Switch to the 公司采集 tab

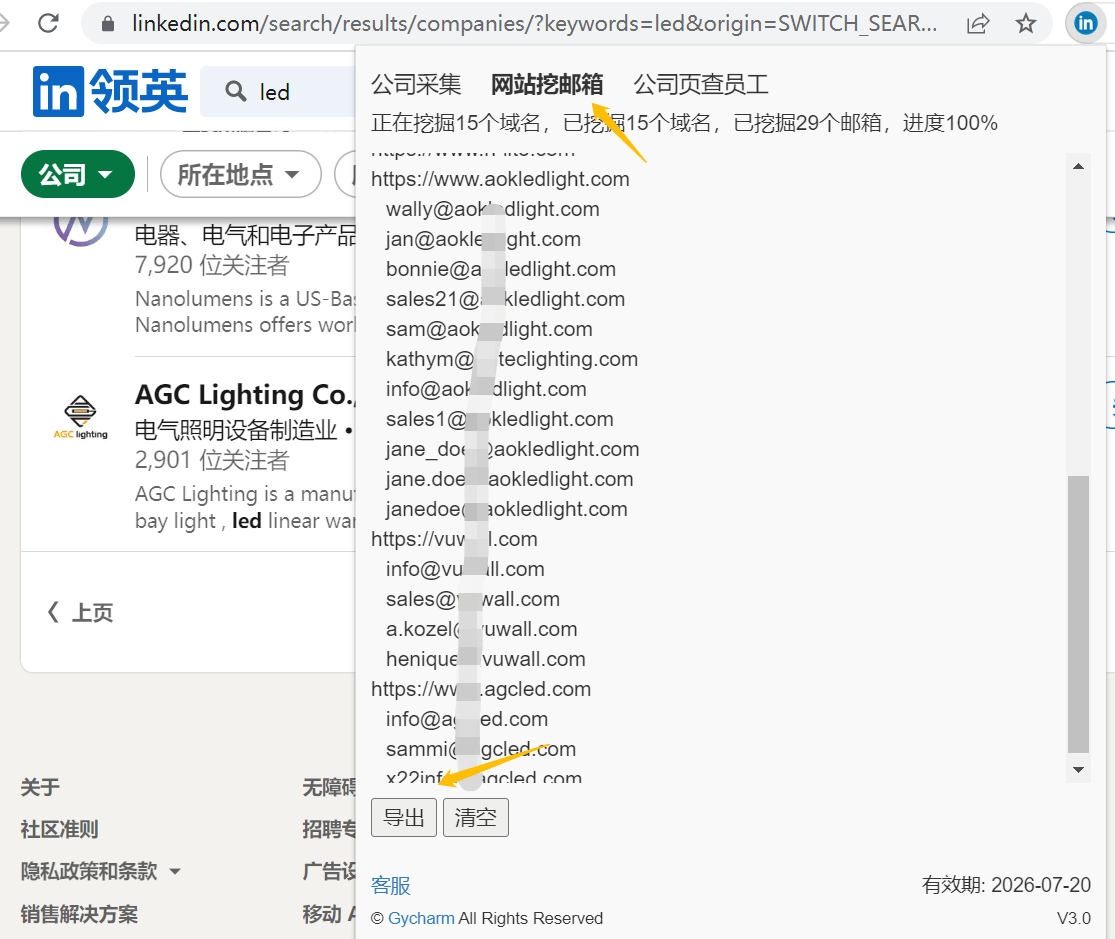coord(416,85)
